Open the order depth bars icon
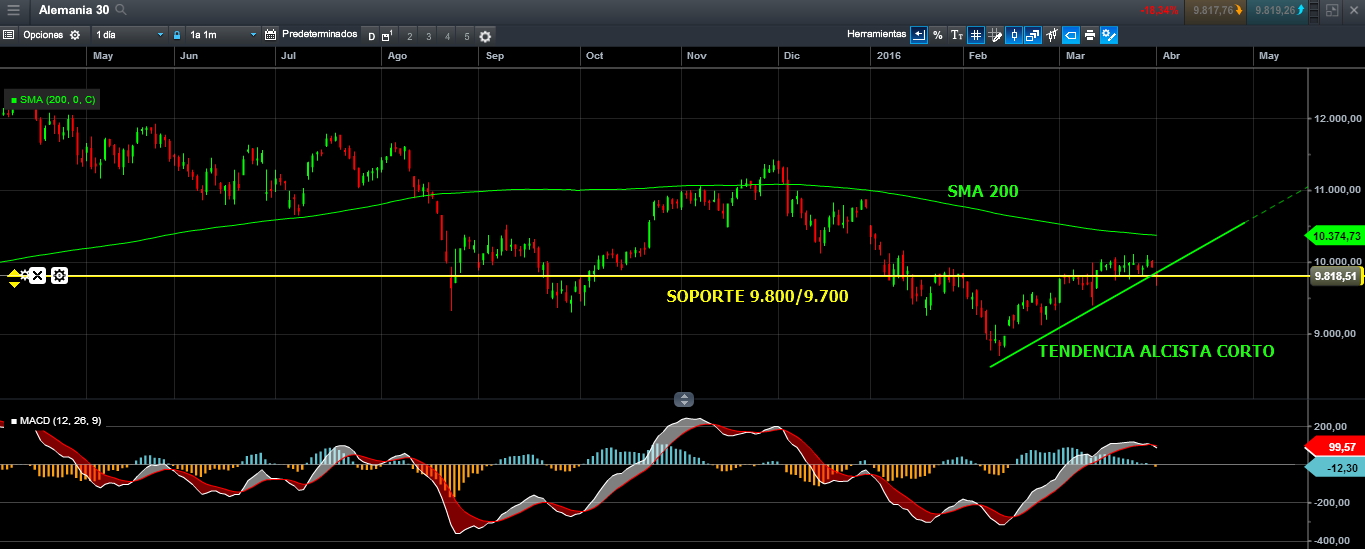Screen dimensions: 1365x549 1314,10
